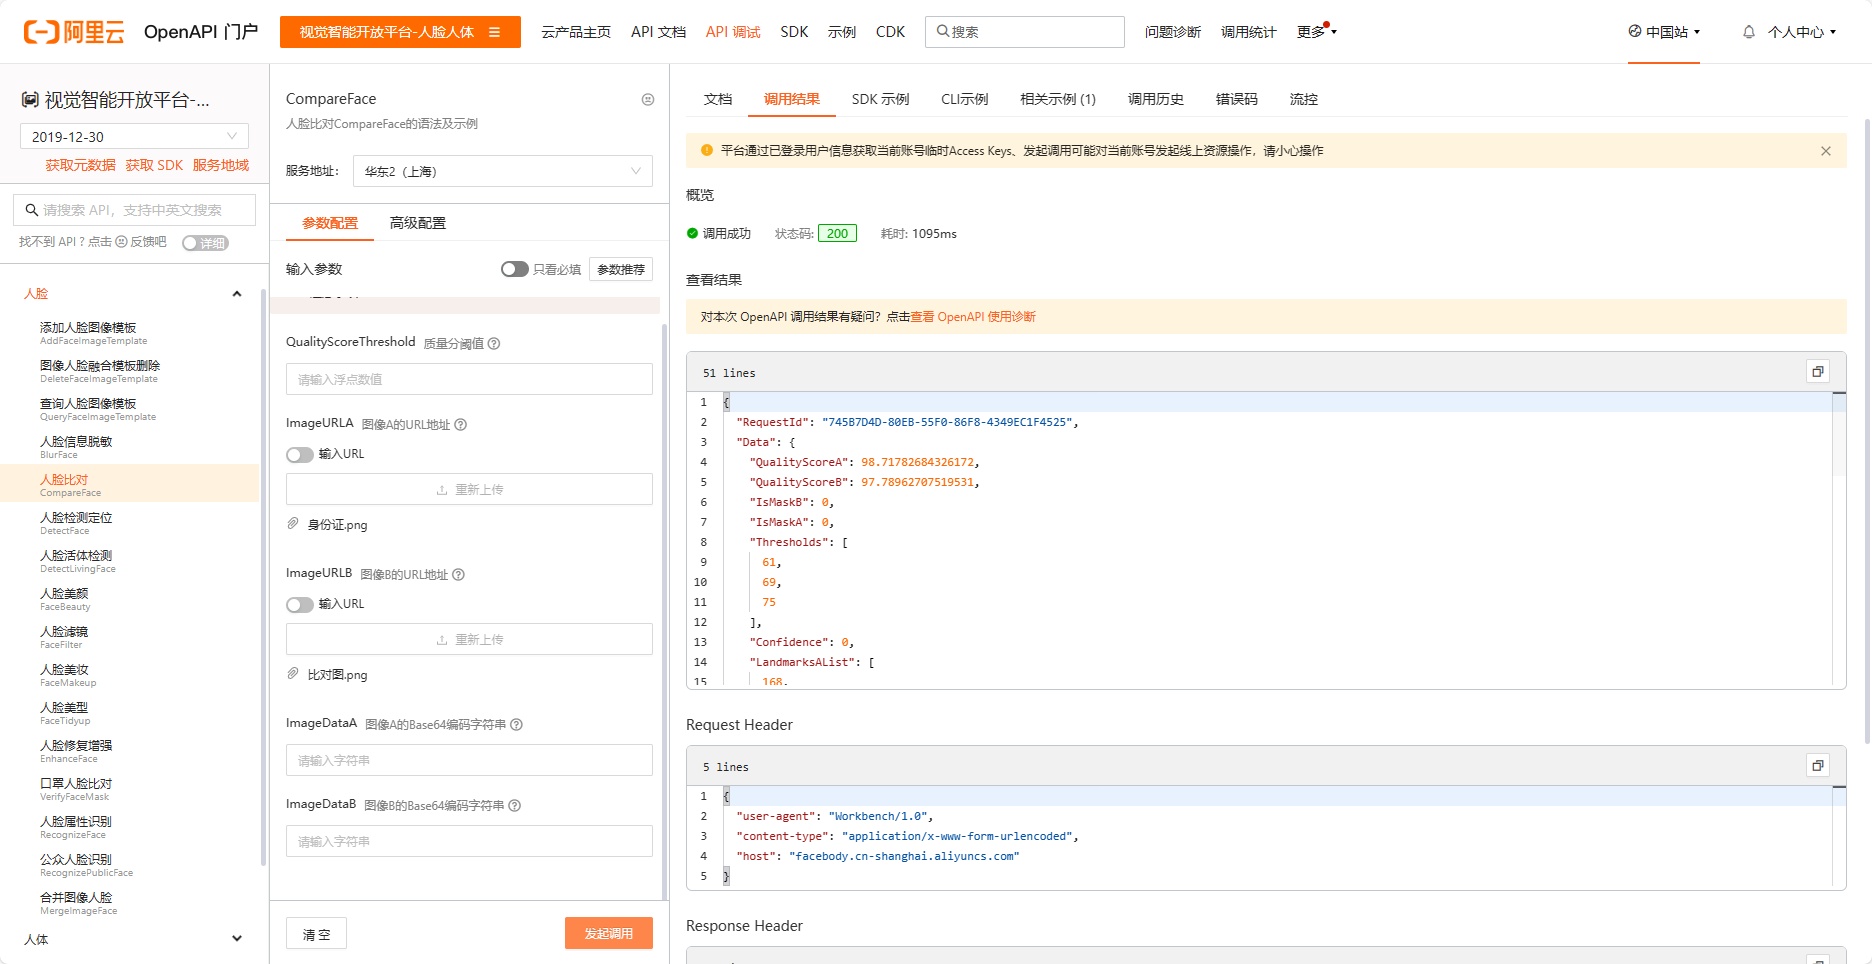The height and width of the screenshot is (964, 1872).
Task: Focus the QualityScoreThreshold input field
Action: tap(469, 379)
